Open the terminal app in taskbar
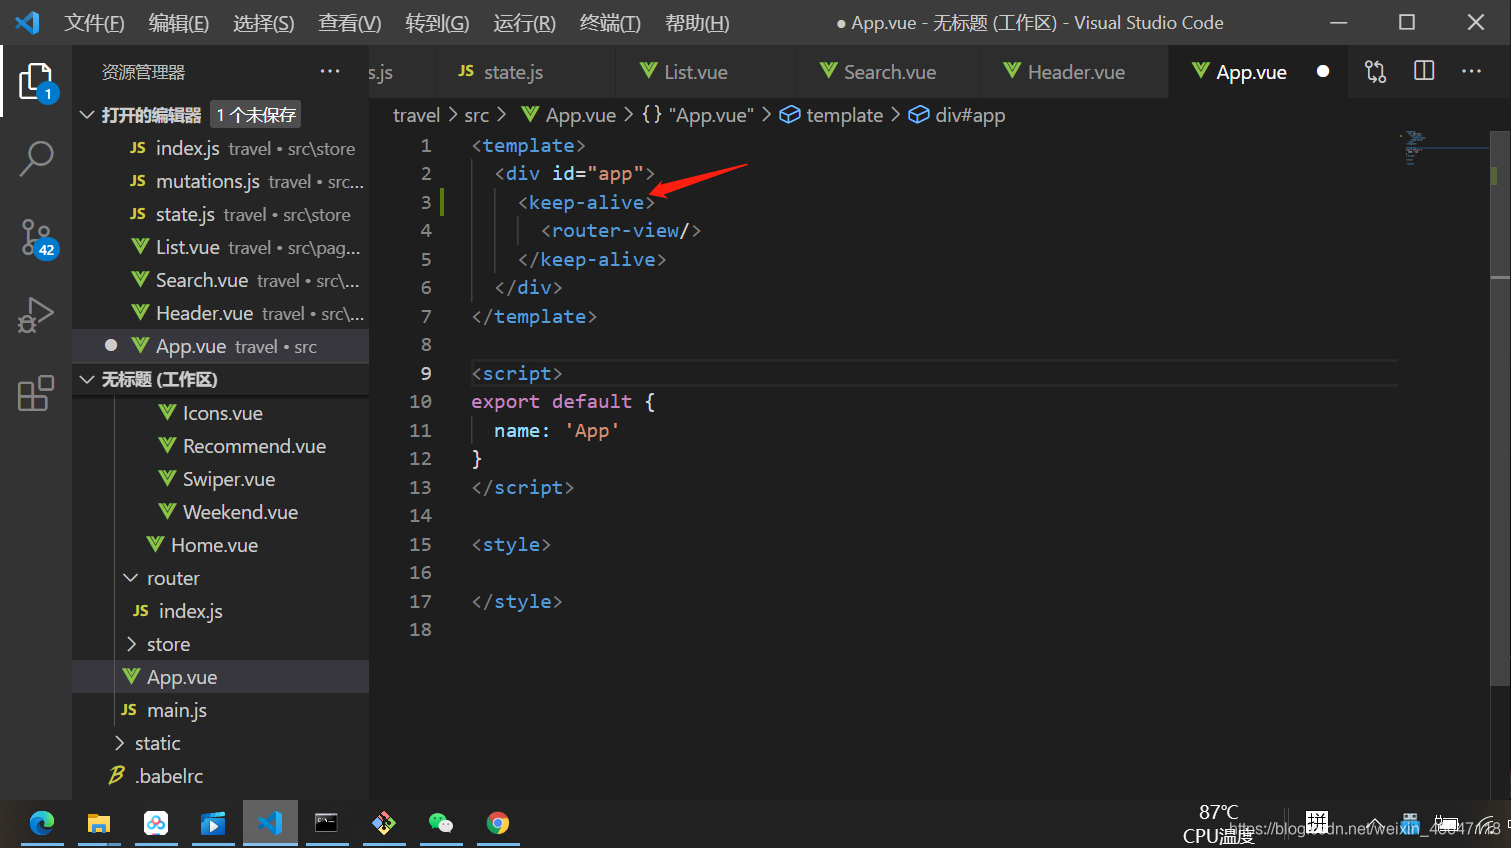The width and height of the screenshot is (1511, 848). coord(326,823)
